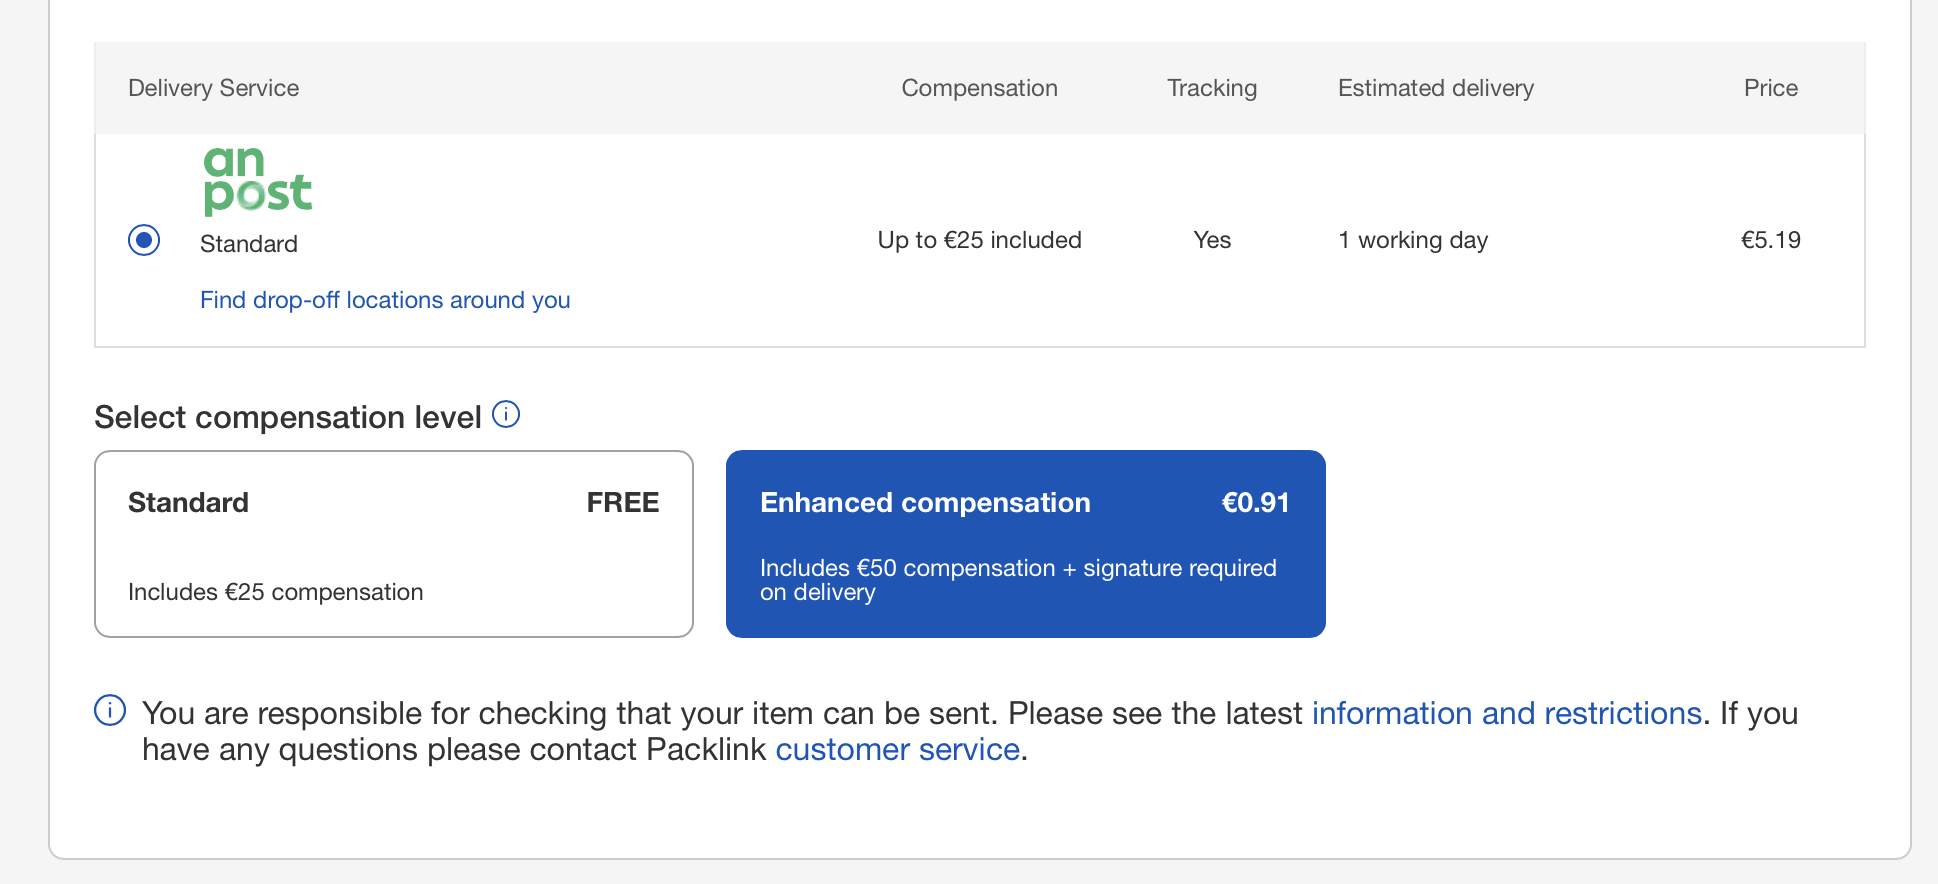Click the tracking Yes value
This screenshot has width=1938, height=884.
tap(1212, 240)
